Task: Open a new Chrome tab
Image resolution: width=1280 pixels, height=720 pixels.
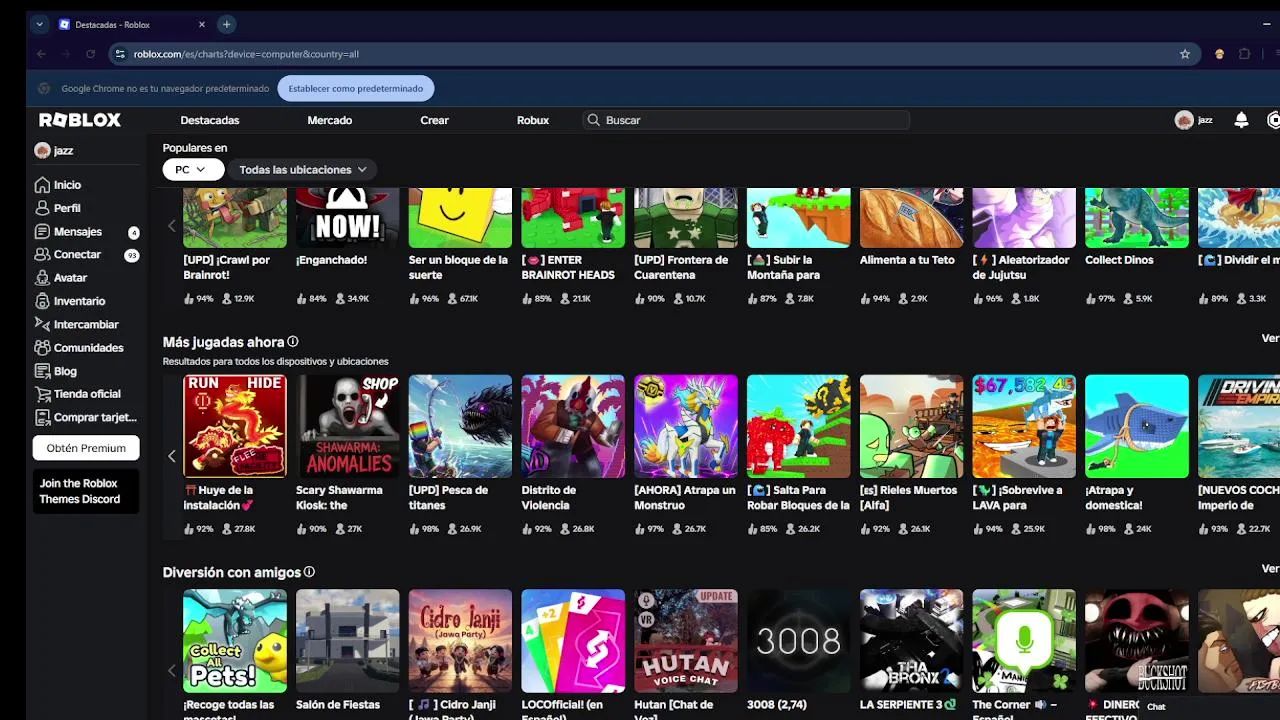Action: [227, 24]
